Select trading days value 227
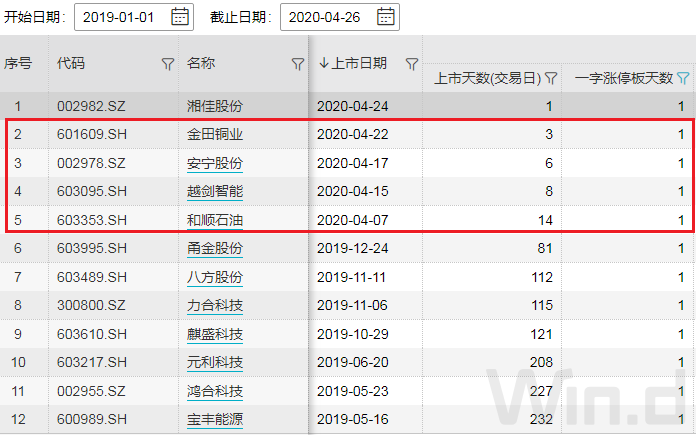Viewport: 696px width, 435px height. [x=542, y=391]
